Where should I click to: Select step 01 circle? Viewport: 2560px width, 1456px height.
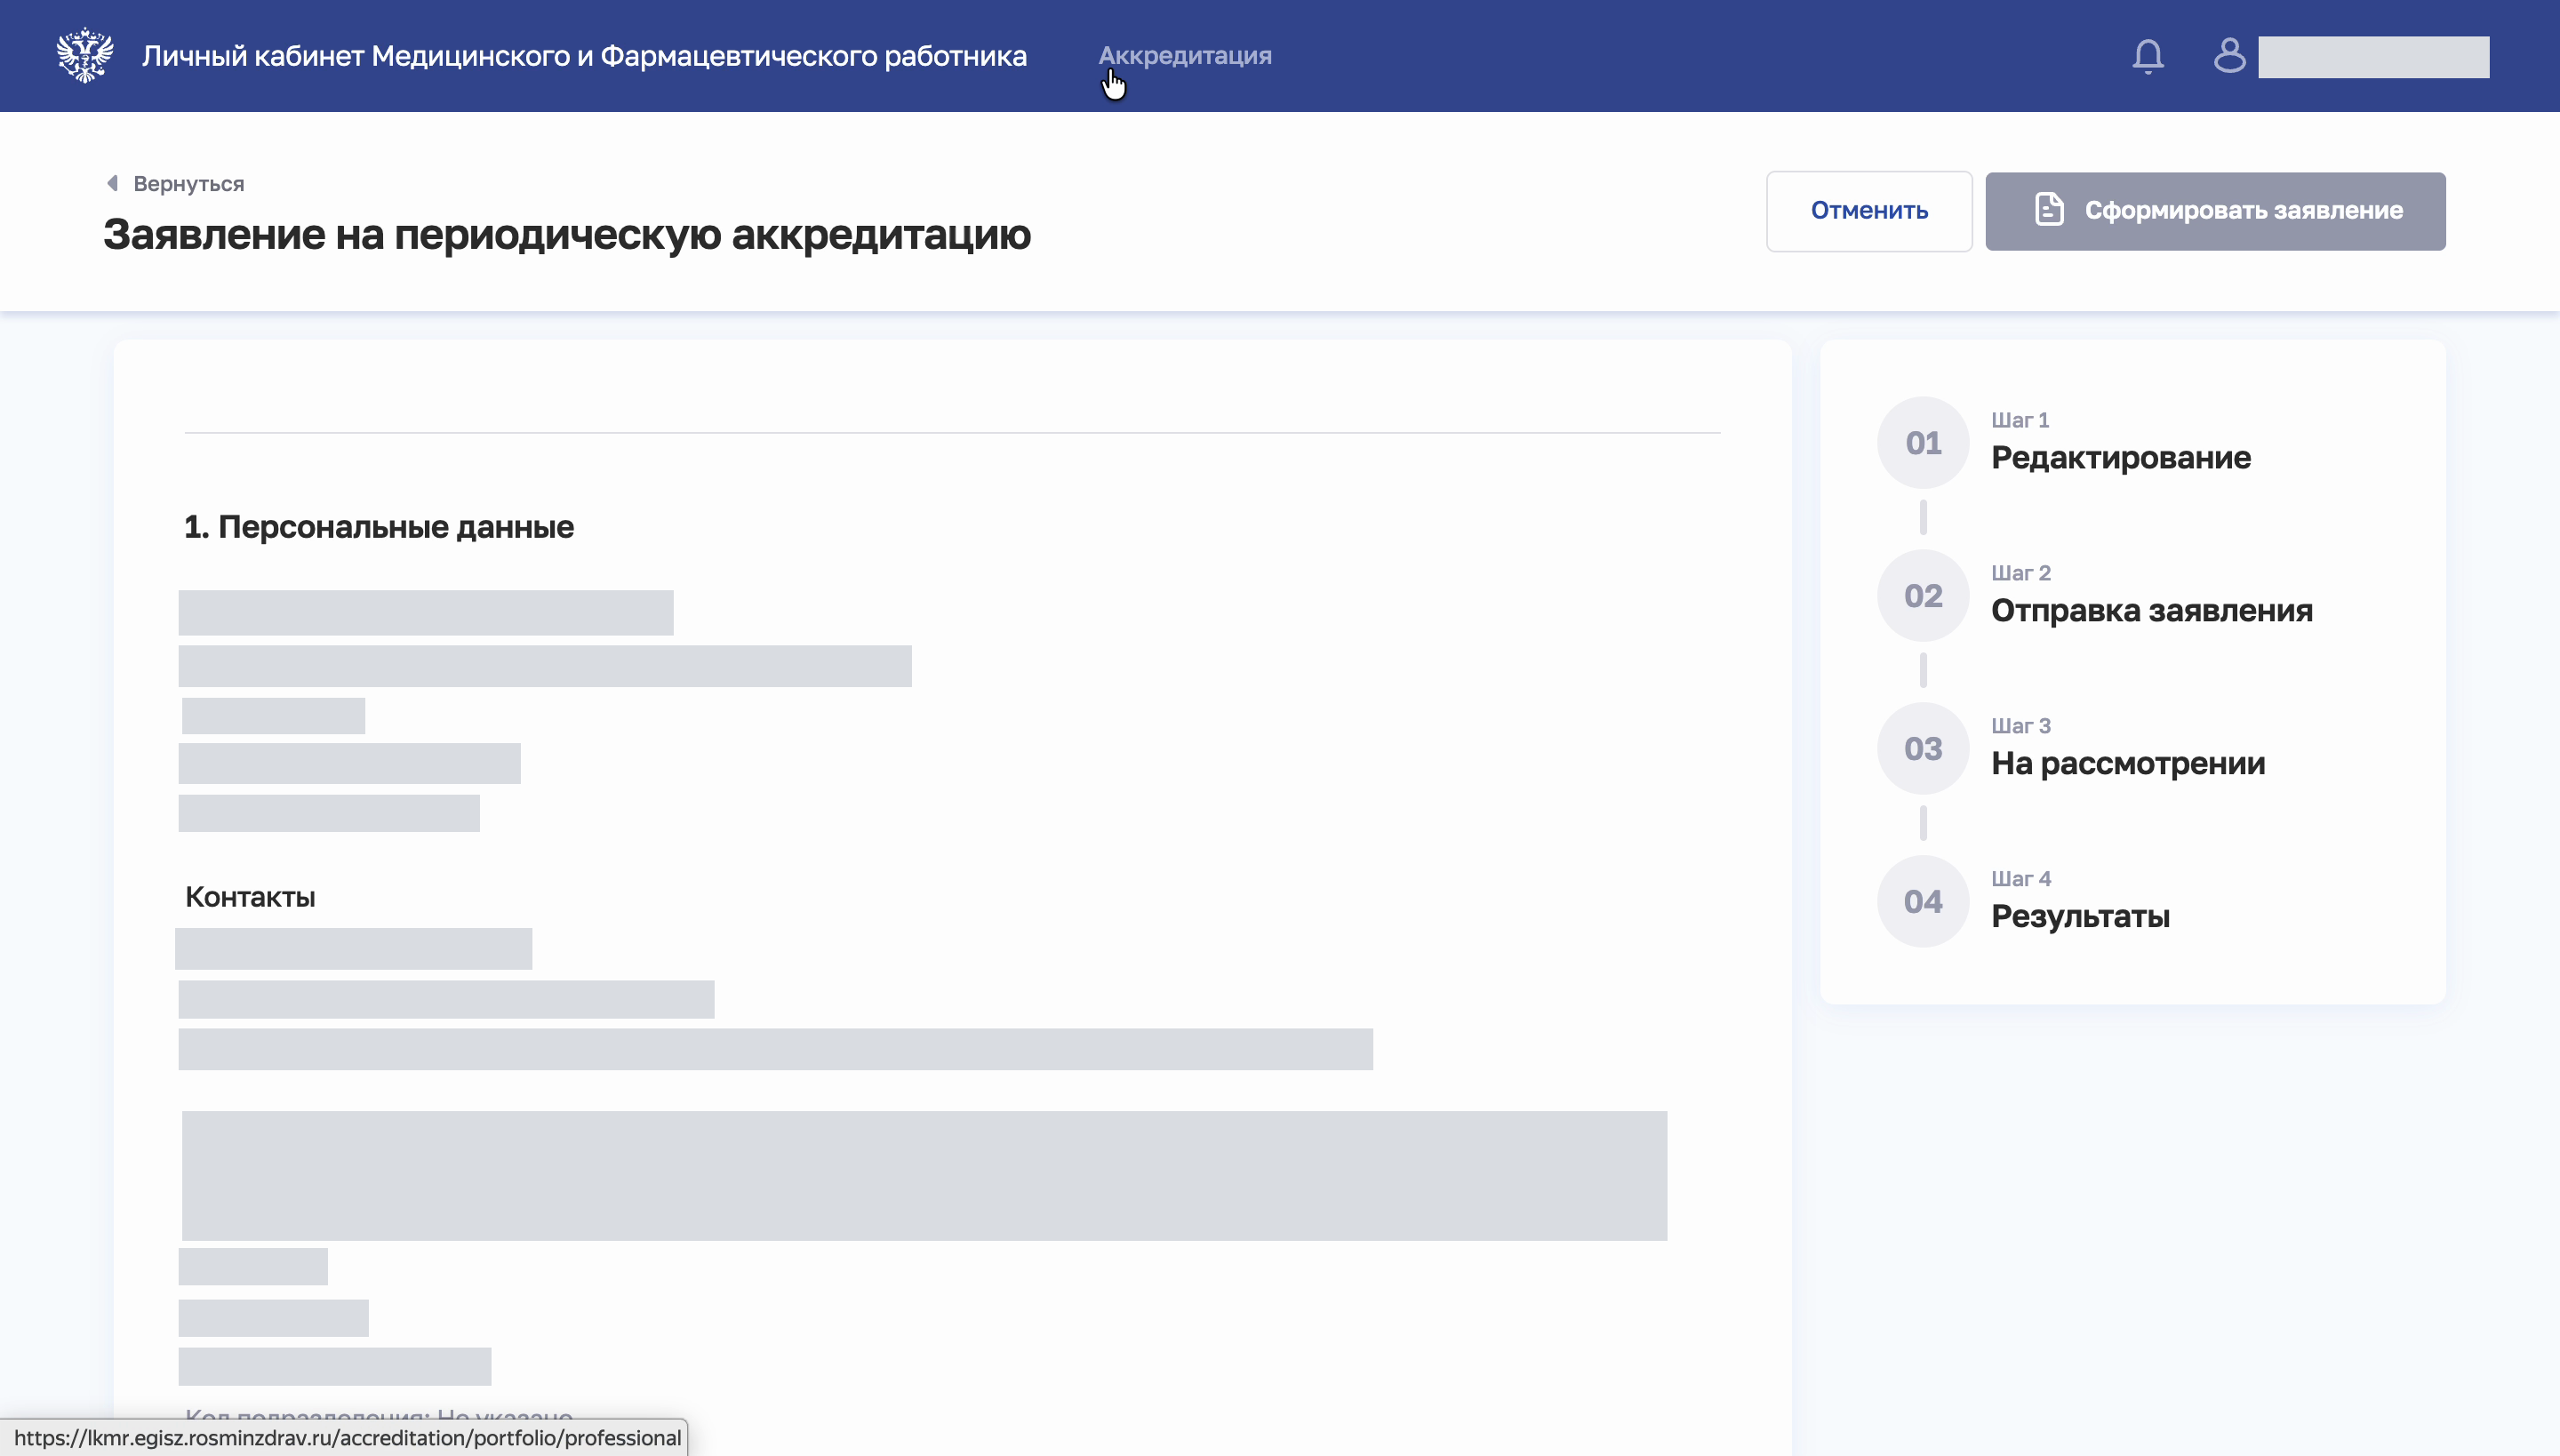(1923, 443)
